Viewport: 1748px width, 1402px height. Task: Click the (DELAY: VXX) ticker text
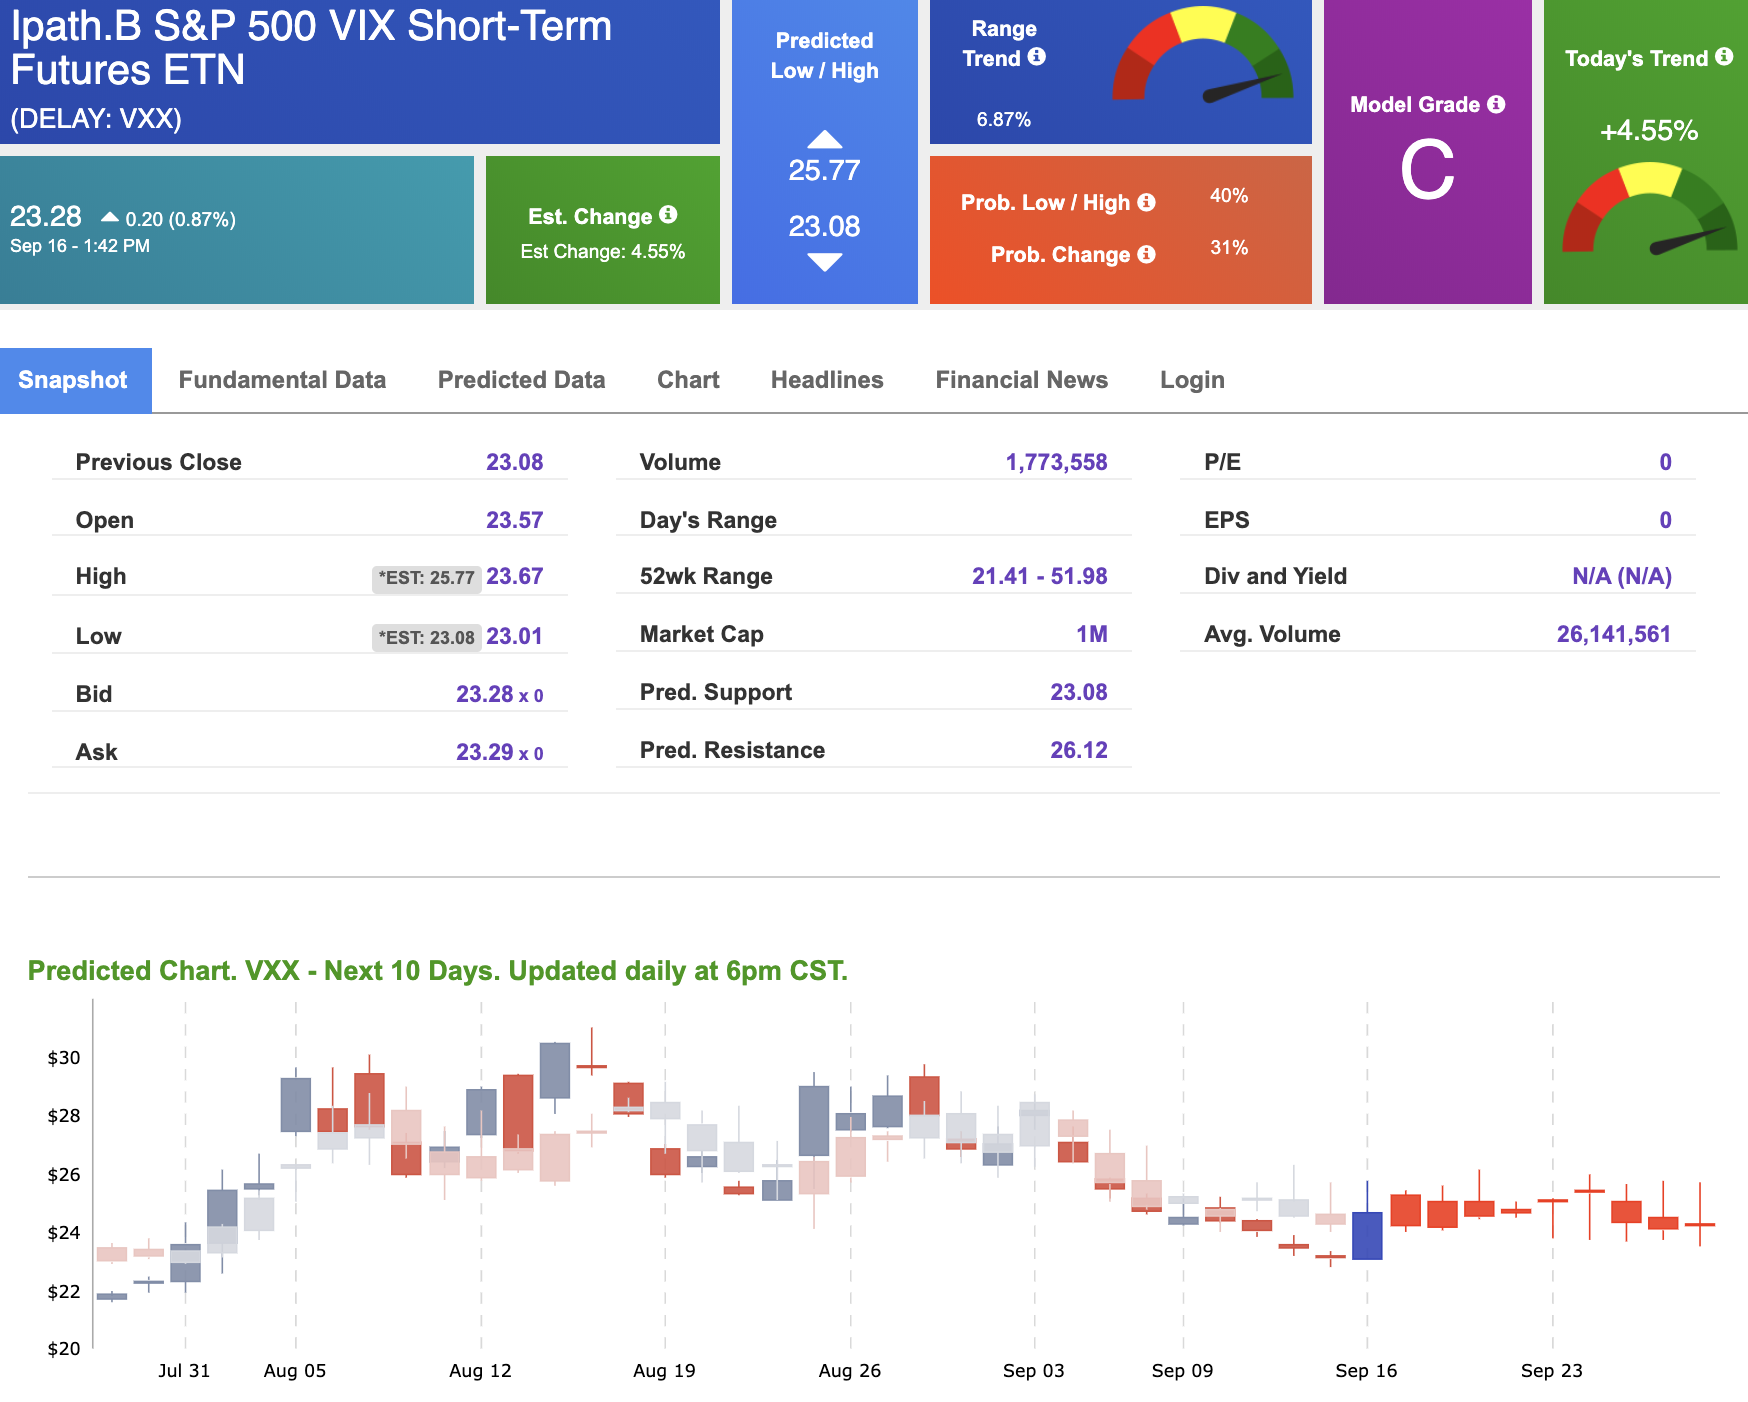(96, 119)
